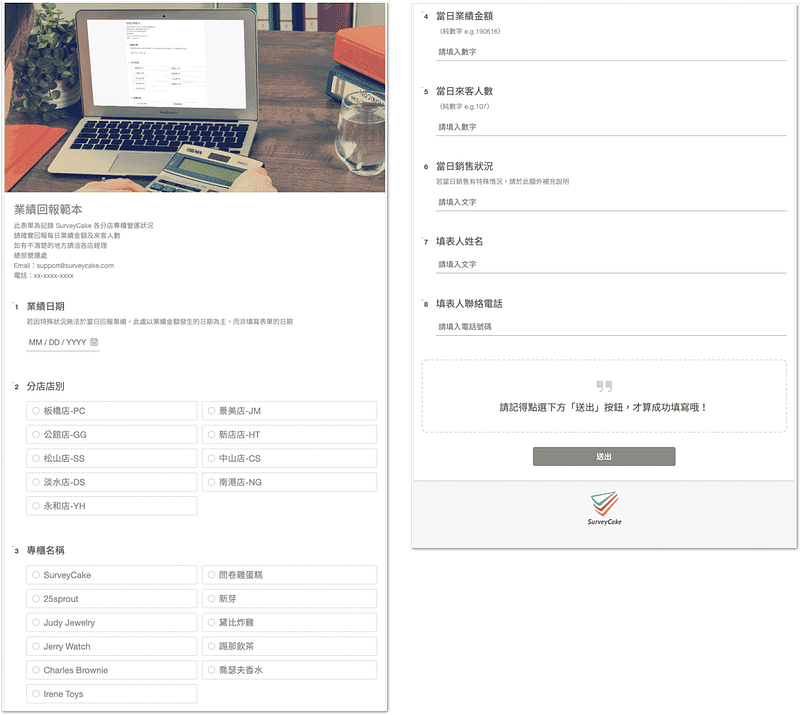
Task: Click the 當日業績金額 number input
Action: (611, 52)
